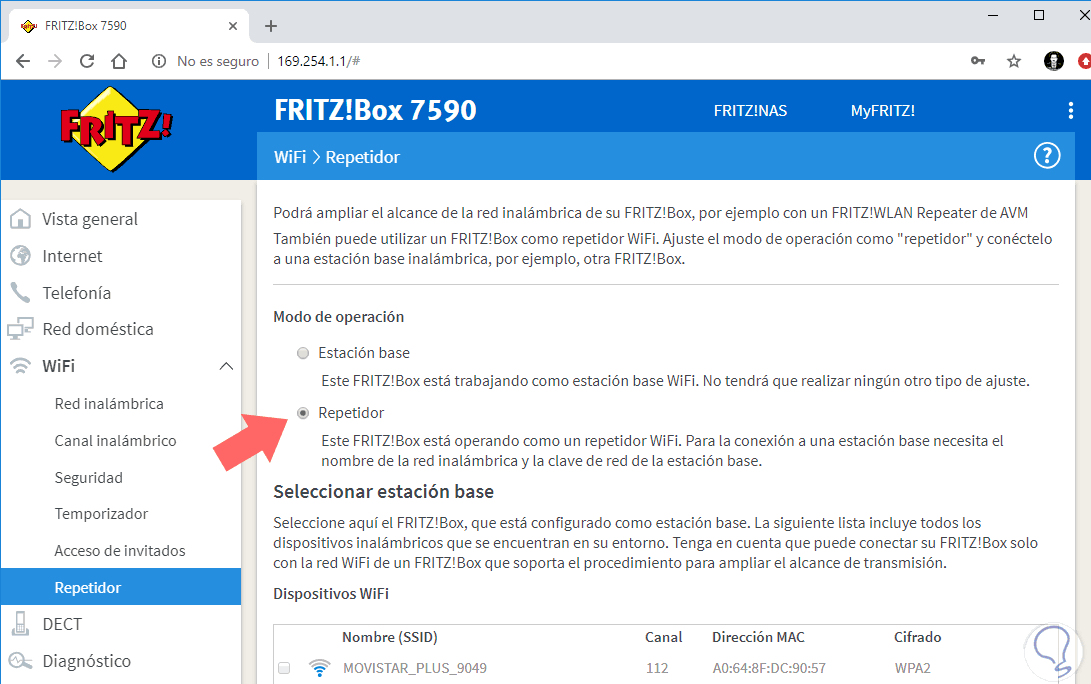Click the Red doméstica computers icon

pos(20,328)
